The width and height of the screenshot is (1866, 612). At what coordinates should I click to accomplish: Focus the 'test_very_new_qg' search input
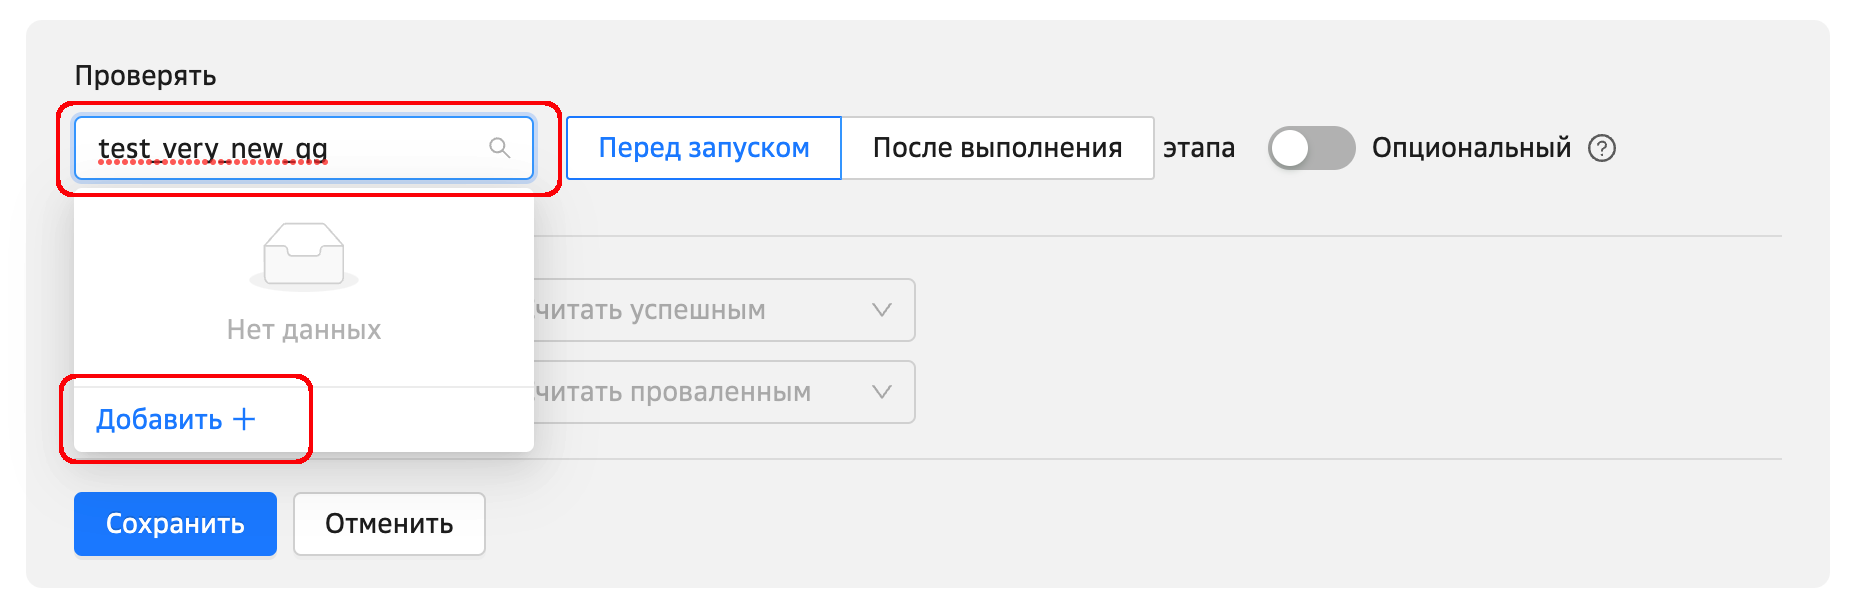(x=280, y=148)
